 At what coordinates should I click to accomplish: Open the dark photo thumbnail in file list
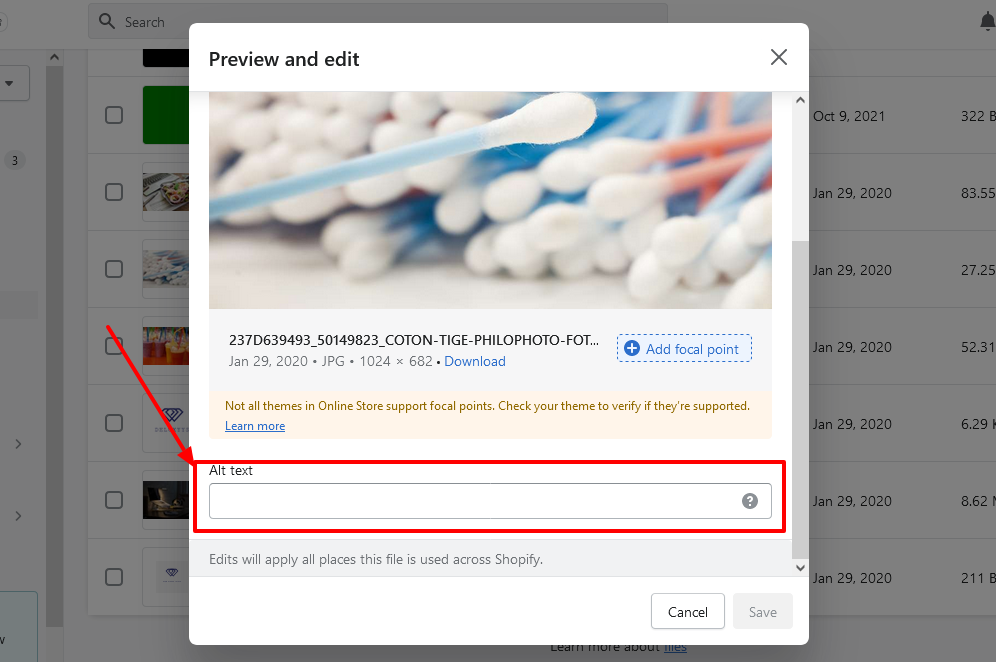165,500
